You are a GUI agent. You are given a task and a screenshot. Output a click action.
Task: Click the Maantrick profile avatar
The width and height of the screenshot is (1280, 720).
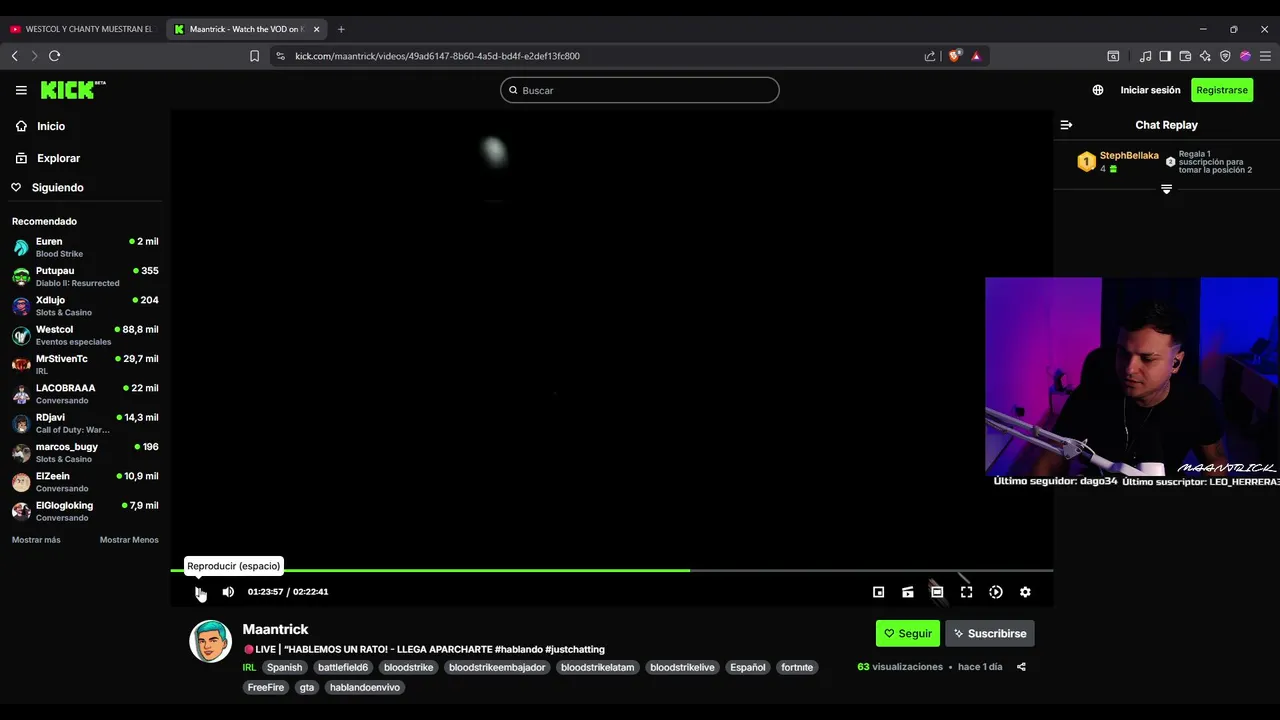click(211, 641)
